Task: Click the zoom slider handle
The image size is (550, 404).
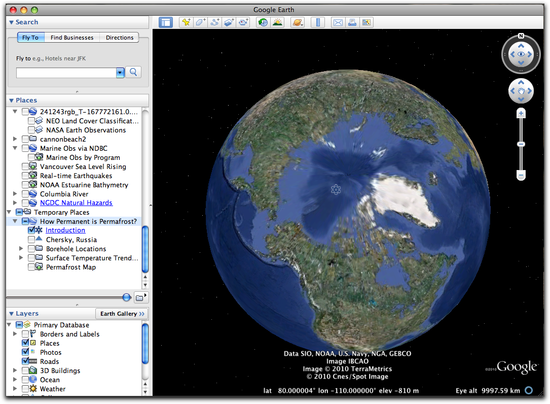Action: (x=521, y=144)
